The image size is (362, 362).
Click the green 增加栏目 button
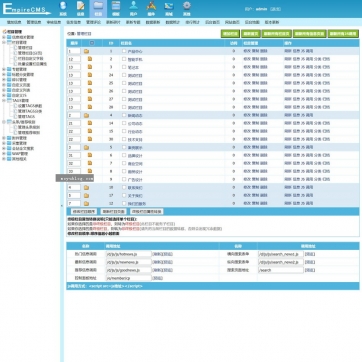pyautogui.click(x=230, y=34)
